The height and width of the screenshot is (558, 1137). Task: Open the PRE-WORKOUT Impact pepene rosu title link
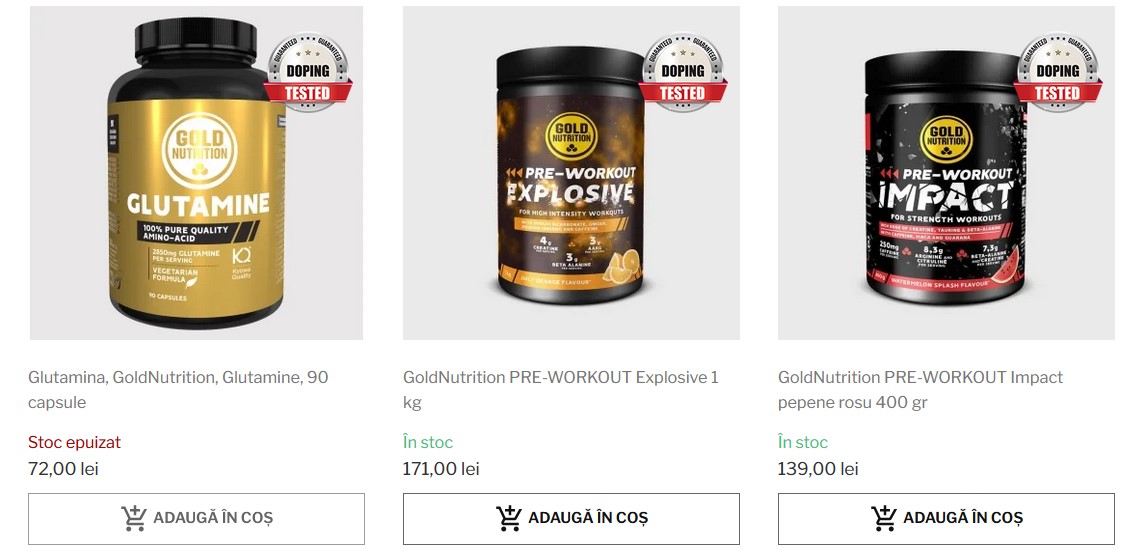pyautogui.click(x=920, y=389)
